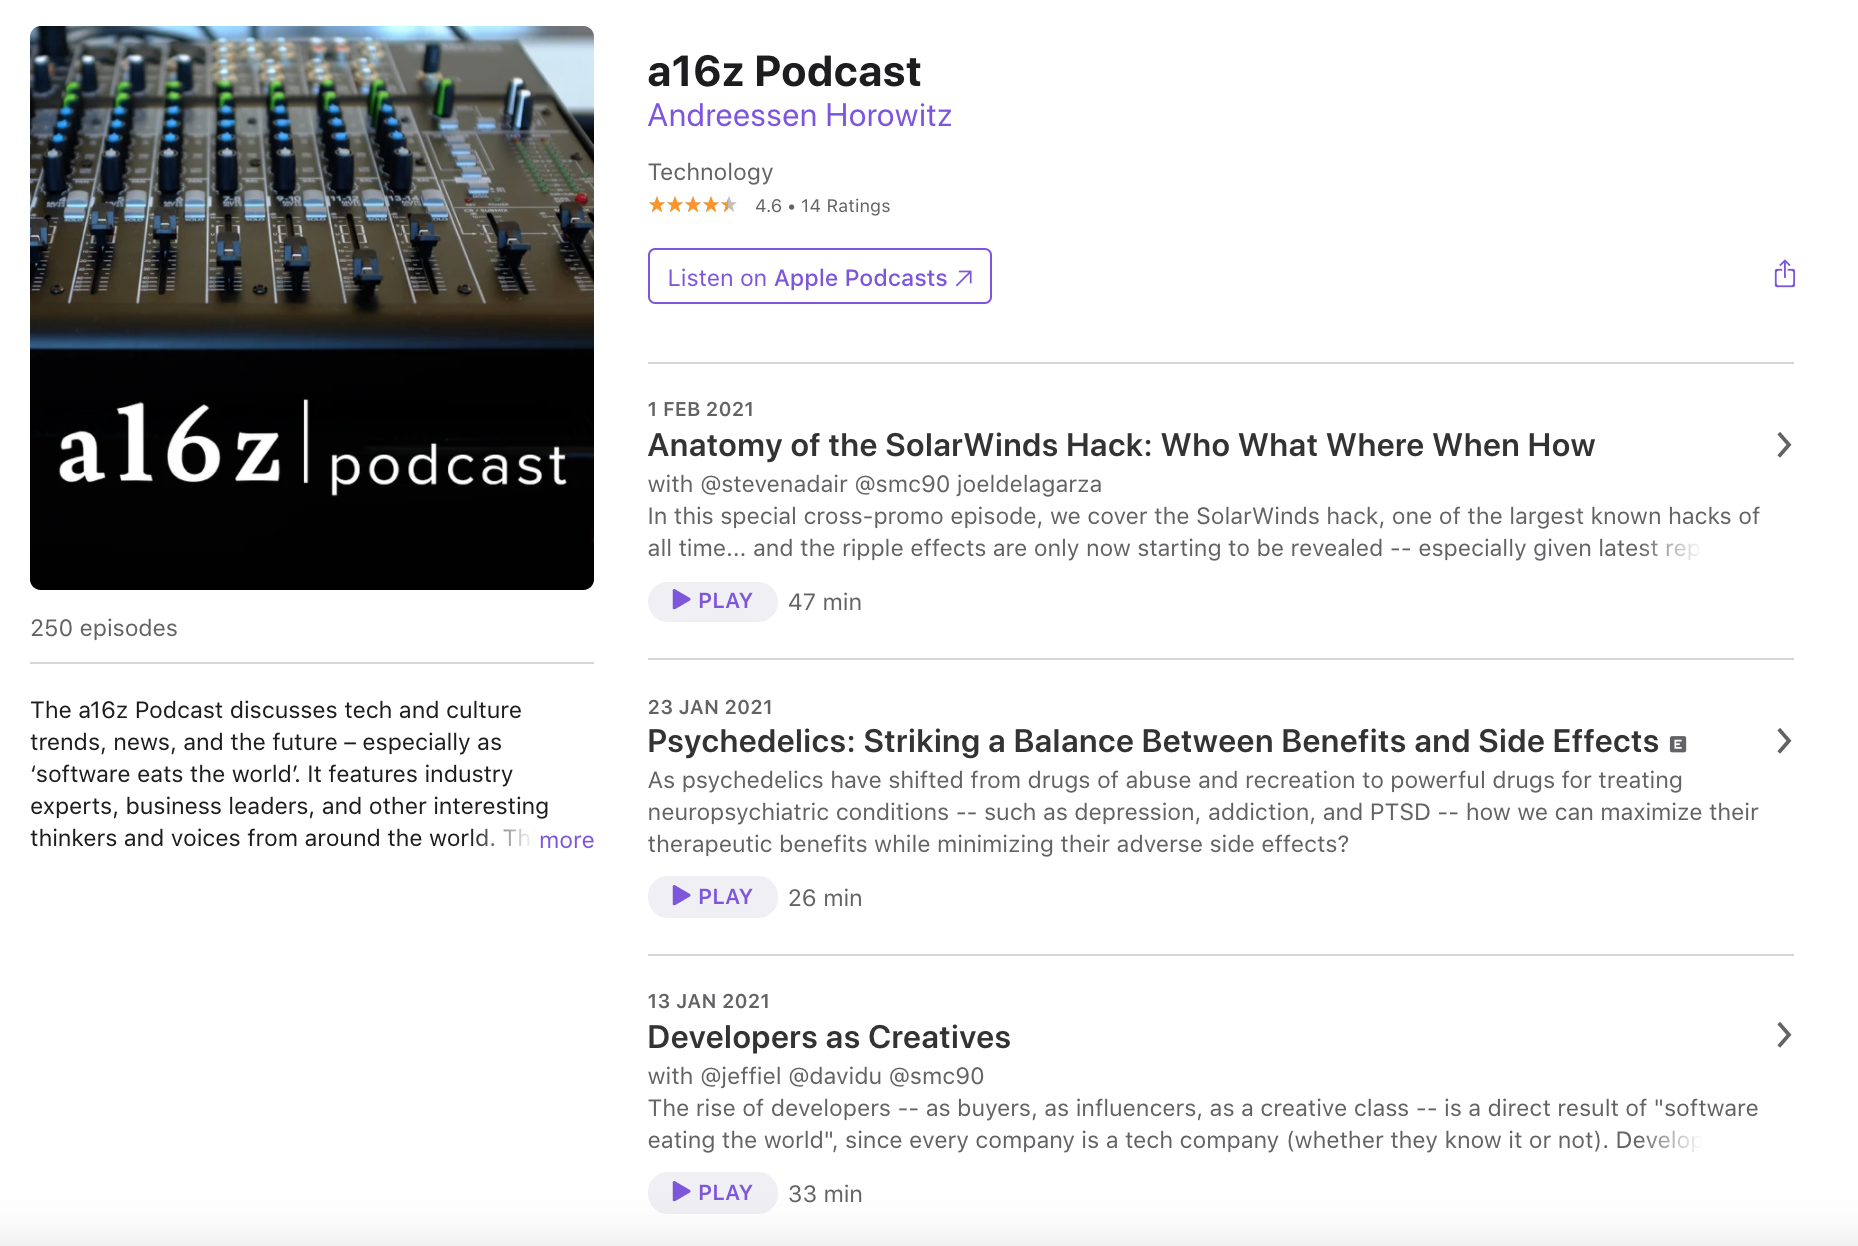Click the 23 JAN 2021 date

[x=710, y=707]
